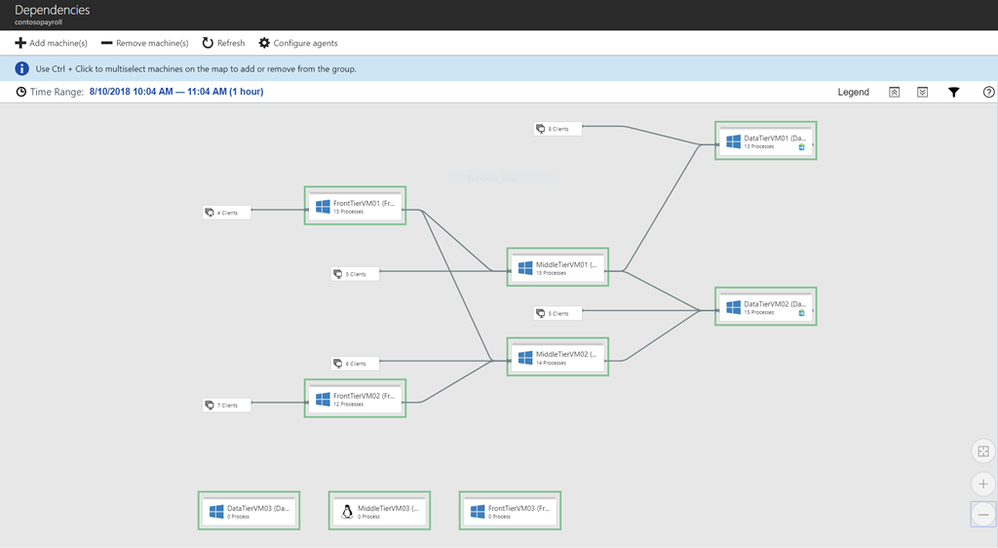Refresh the dependency map

pos(223,43)
